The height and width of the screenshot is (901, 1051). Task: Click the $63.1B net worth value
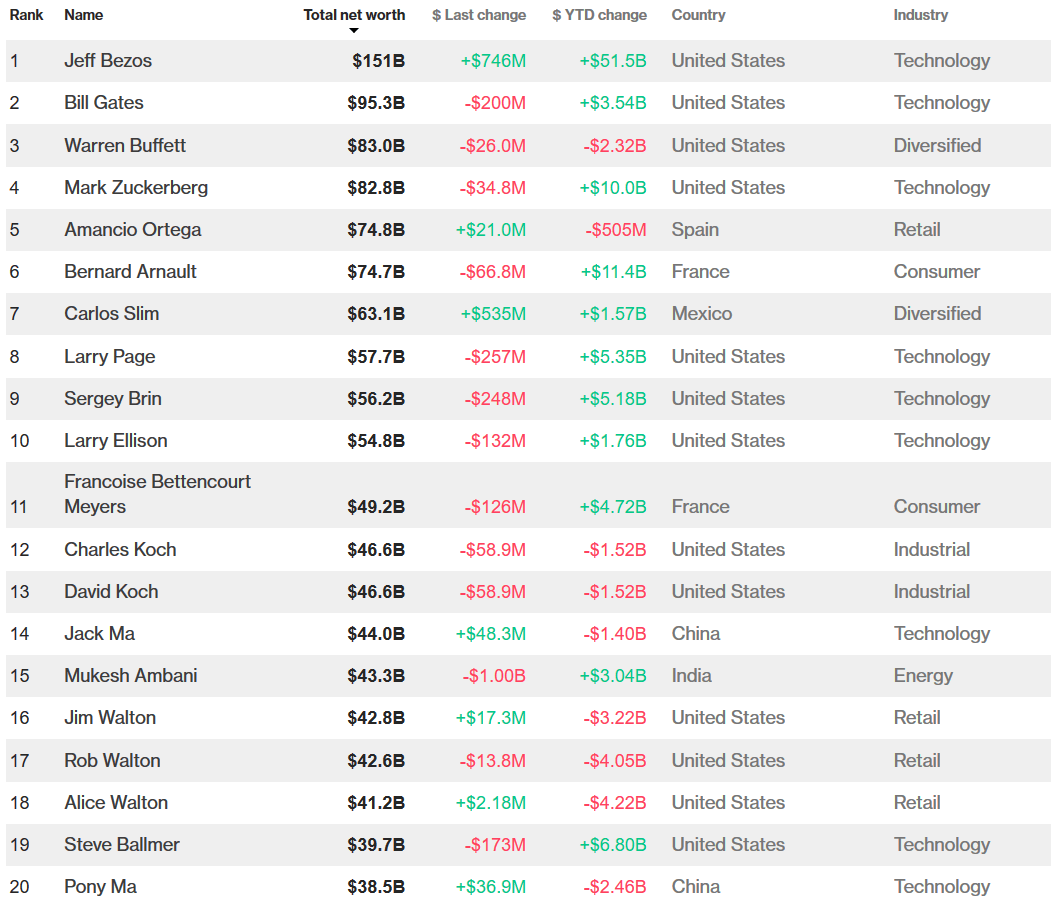click(376, 314)
